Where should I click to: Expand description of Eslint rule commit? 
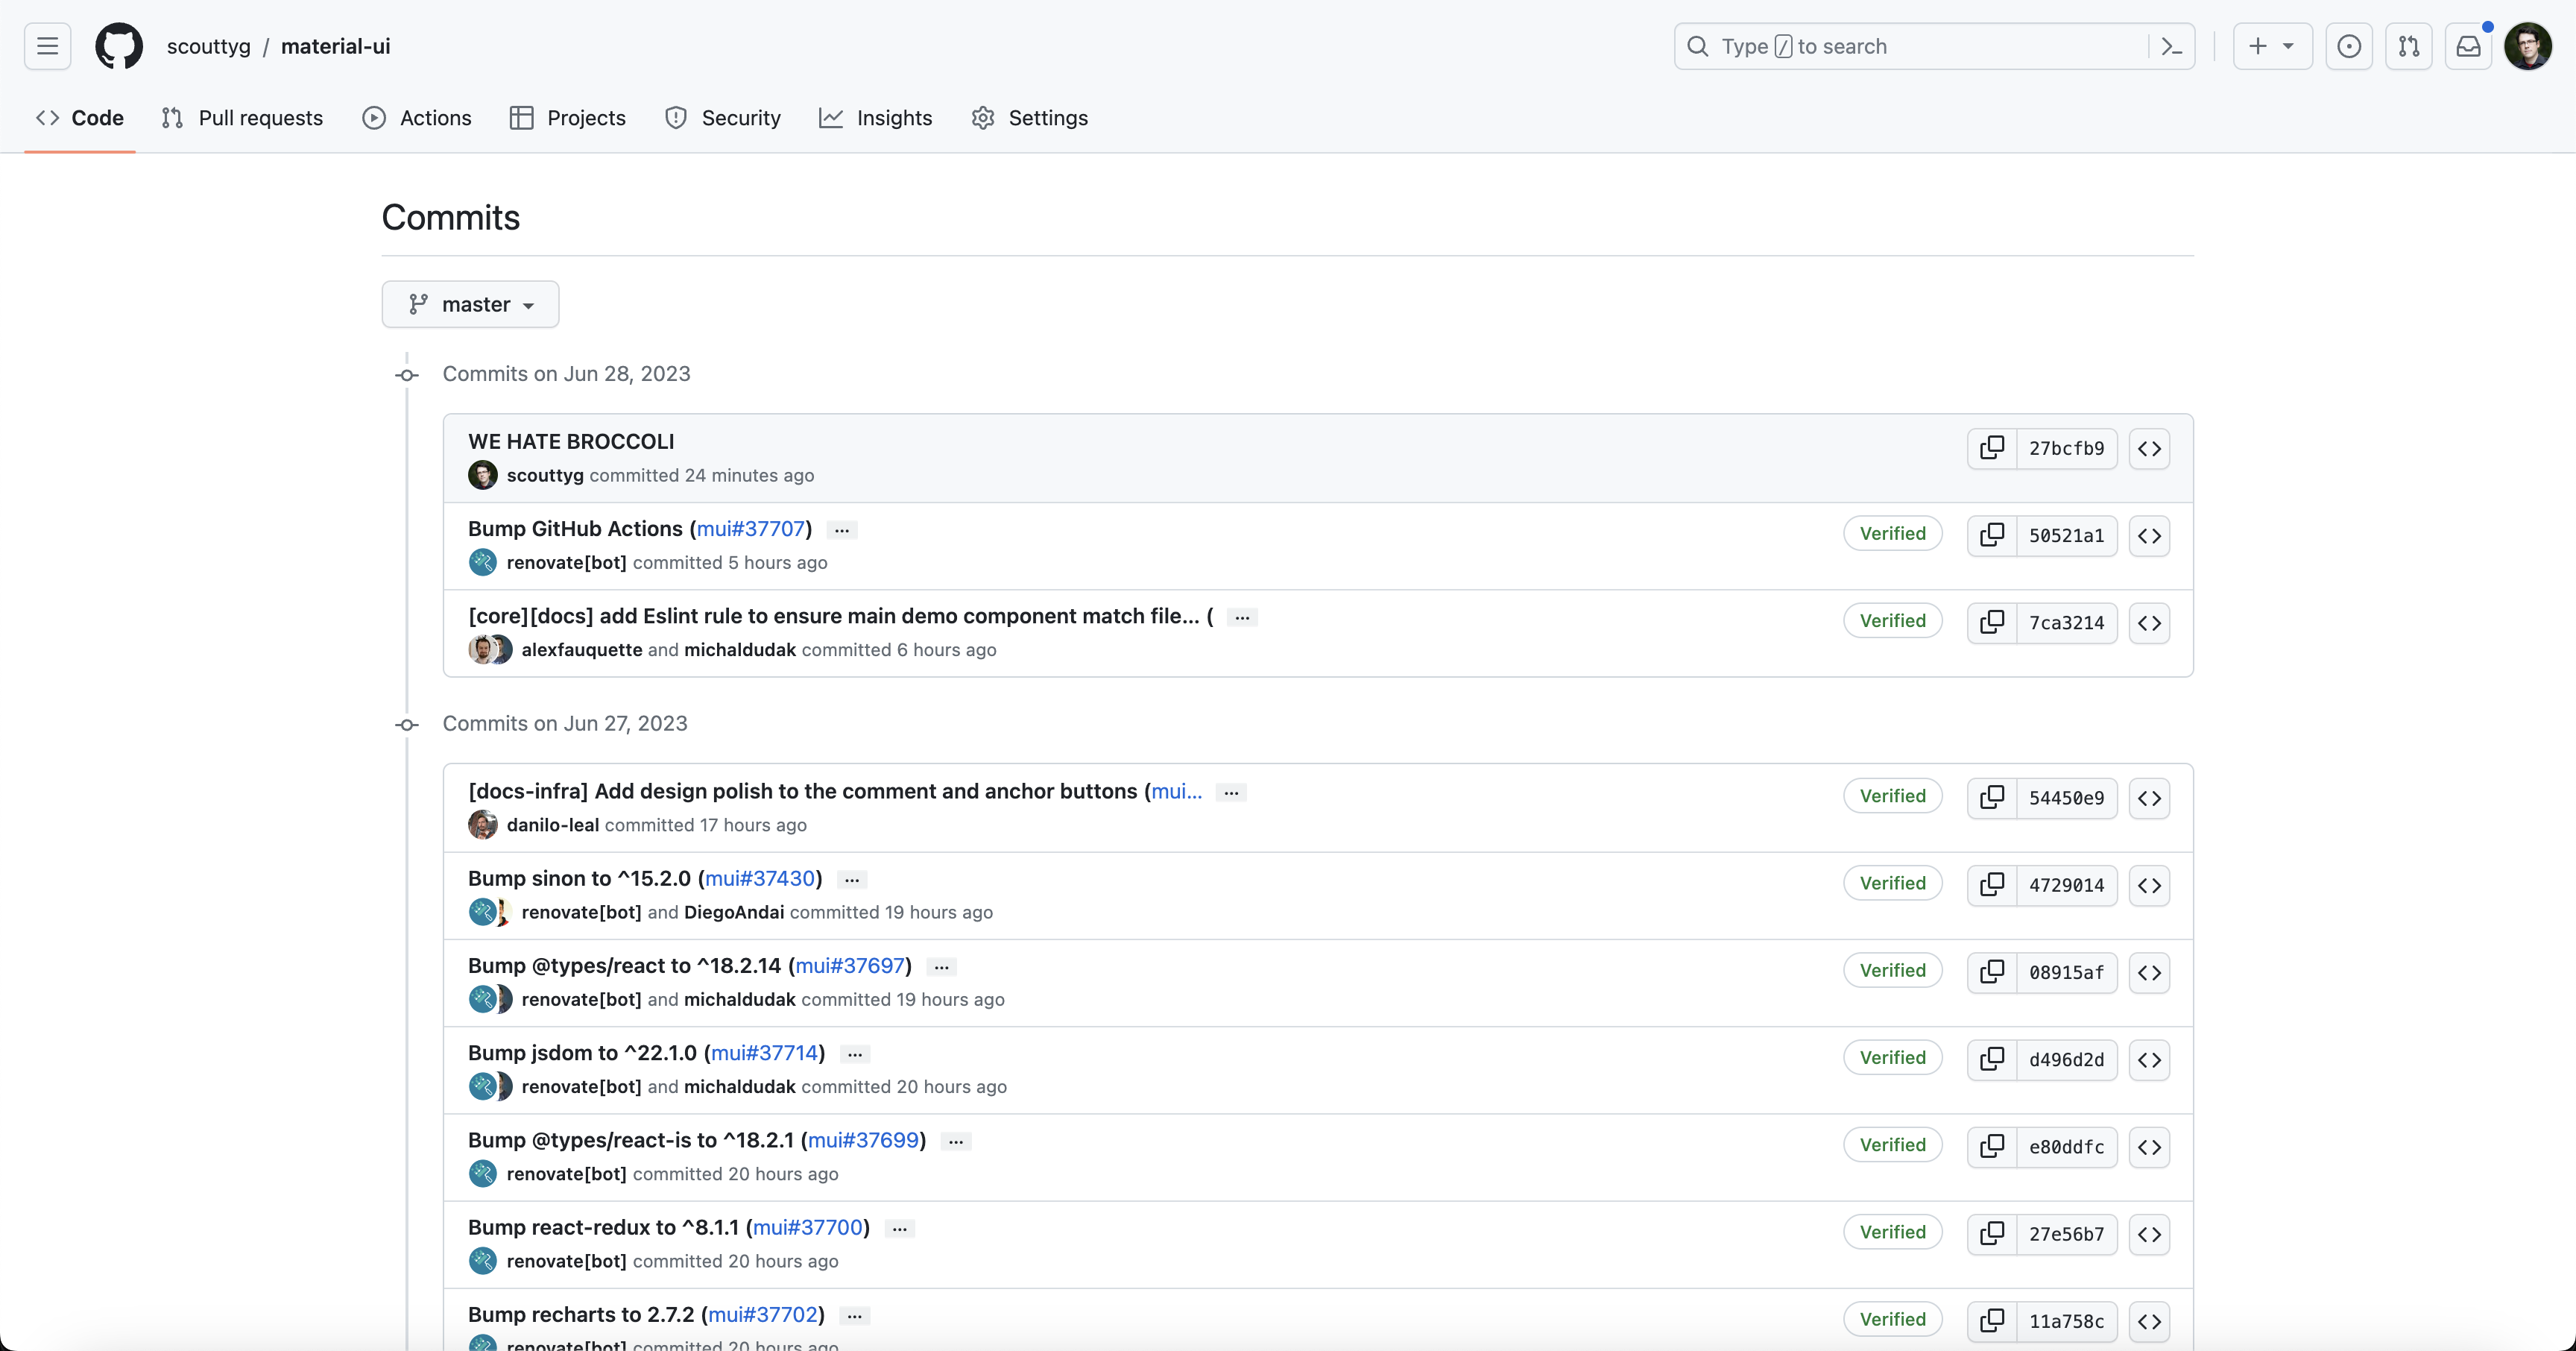(1242, 617)
